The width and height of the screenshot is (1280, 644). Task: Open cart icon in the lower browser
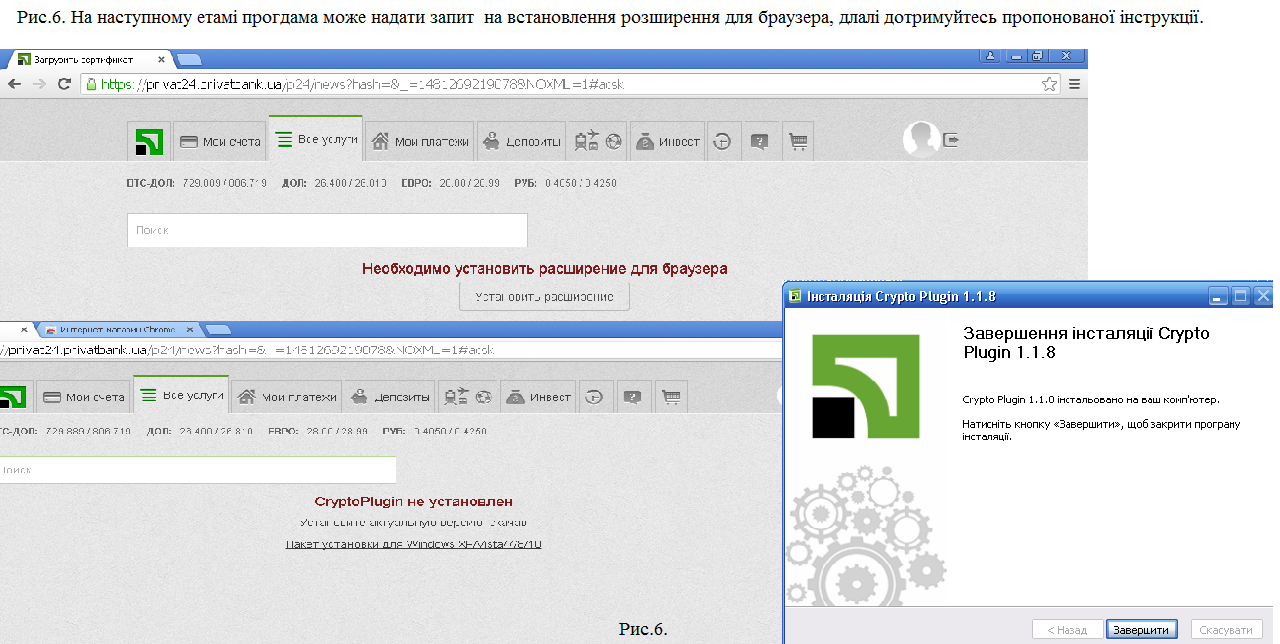(670, 397)
